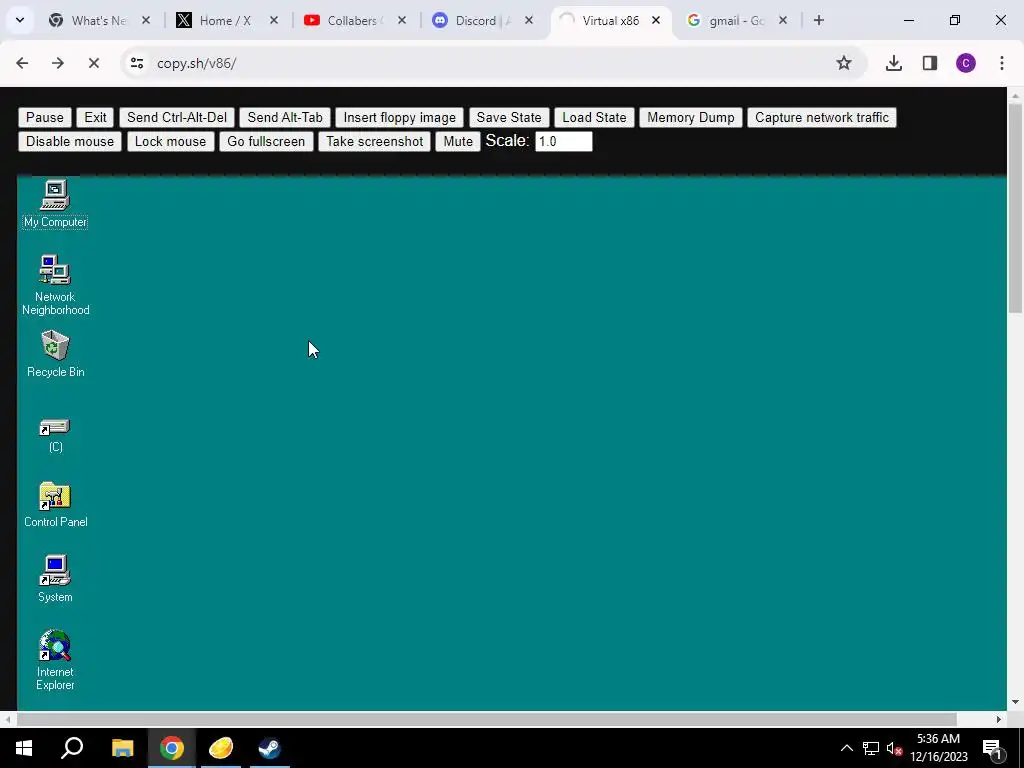Click the taskbar clock and date

(x=938, y=748)
